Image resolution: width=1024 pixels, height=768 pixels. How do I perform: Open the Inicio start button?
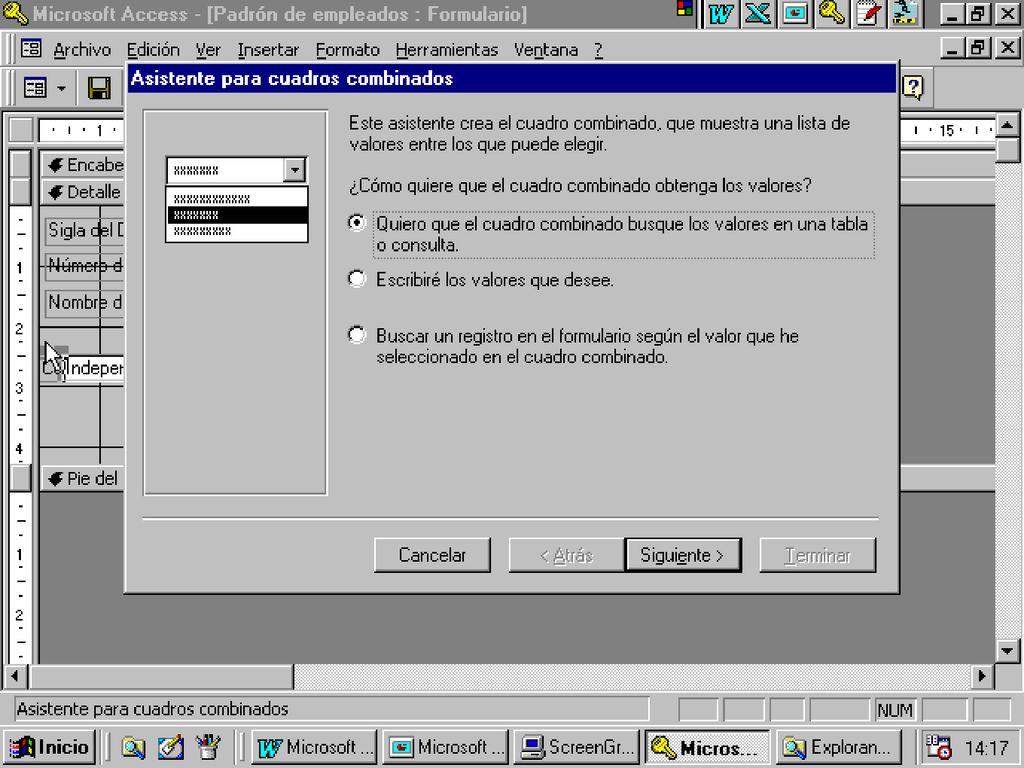pos(50,748)
